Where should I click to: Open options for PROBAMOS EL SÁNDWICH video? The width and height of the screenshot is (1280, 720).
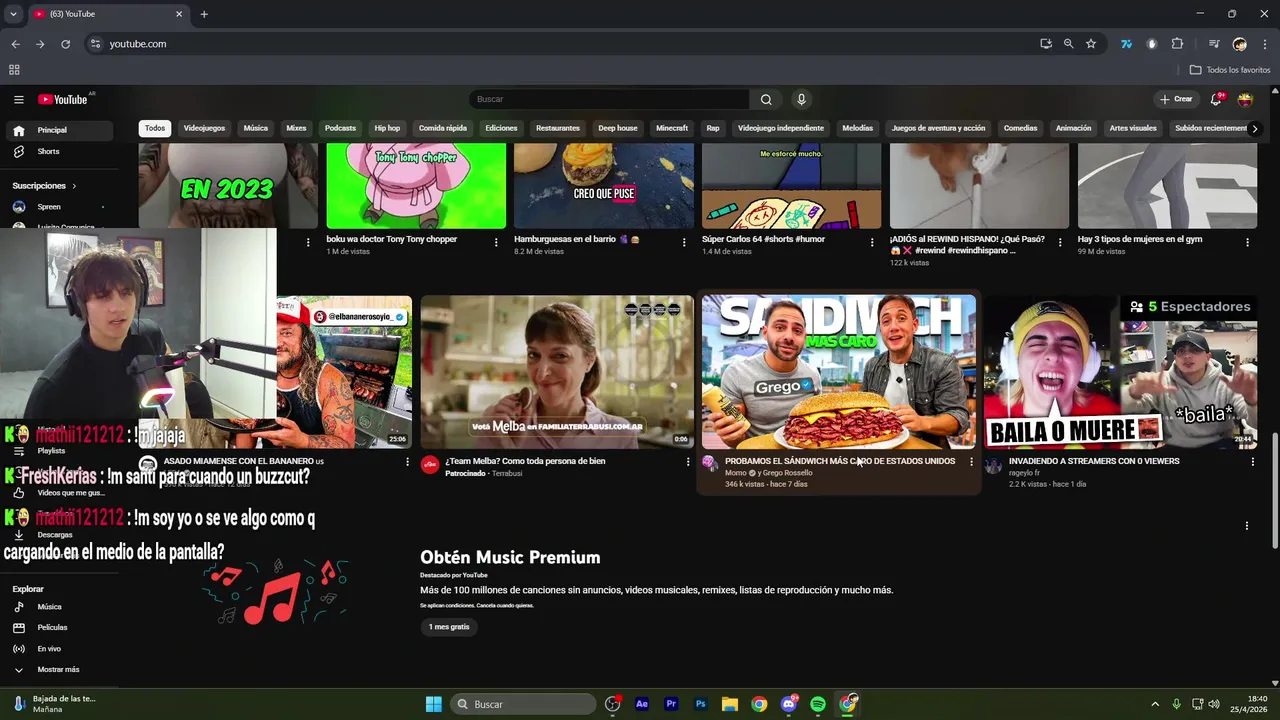coord(971,462)
